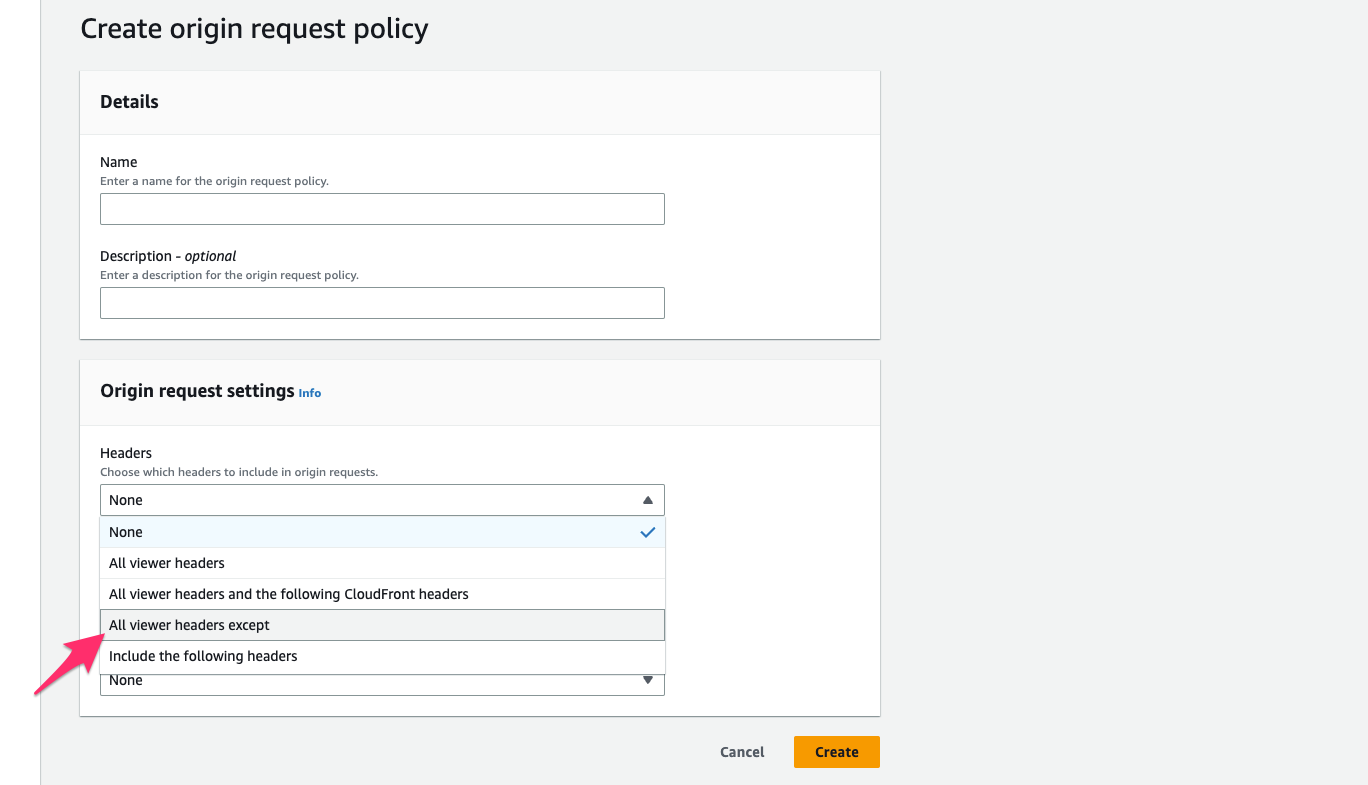Image resolution: width=1368 pixels, height=785 pixels.
Task: Click the "Name" field label
Action: (119, 162)
